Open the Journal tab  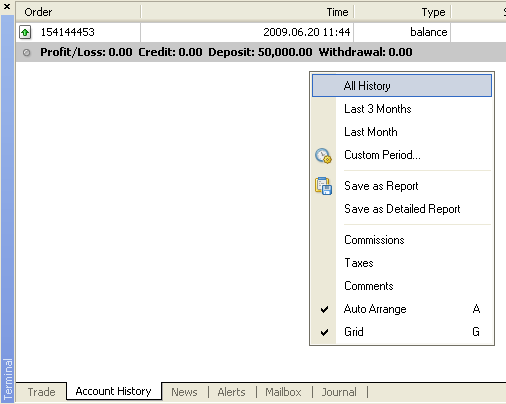point(339,392)
